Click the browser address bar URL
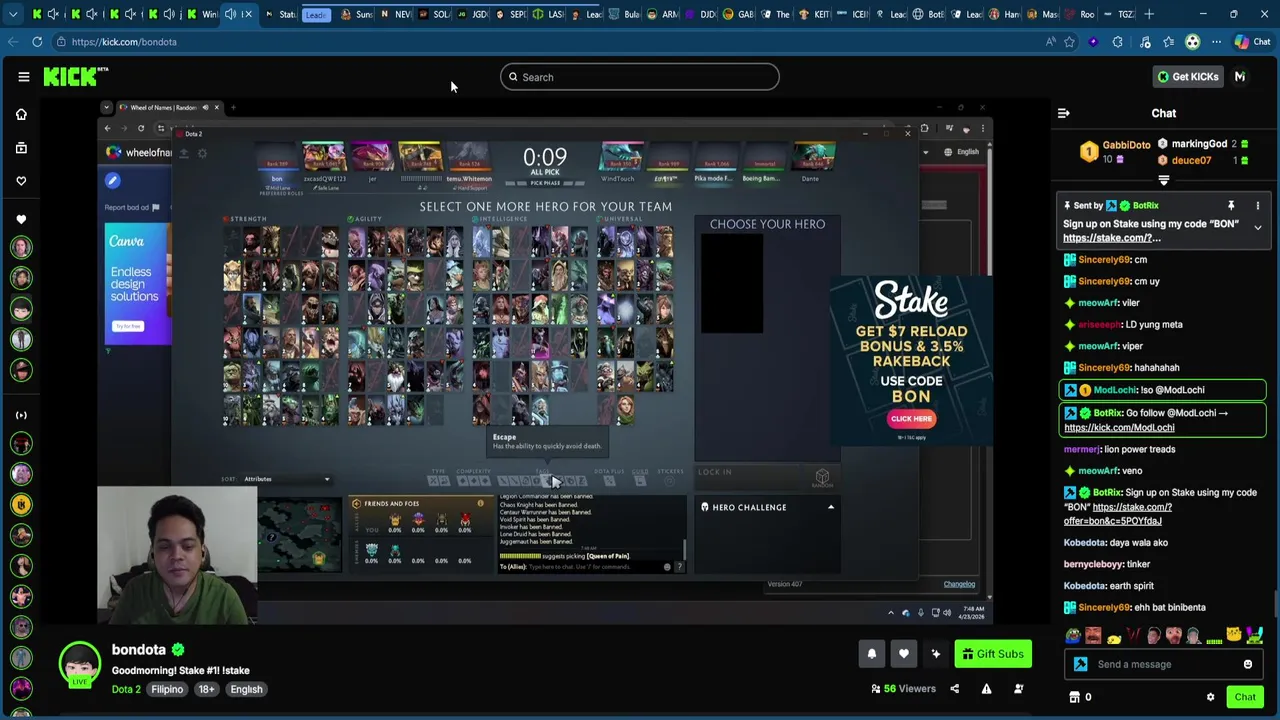The image size is (1280, 720). point(124,42)
